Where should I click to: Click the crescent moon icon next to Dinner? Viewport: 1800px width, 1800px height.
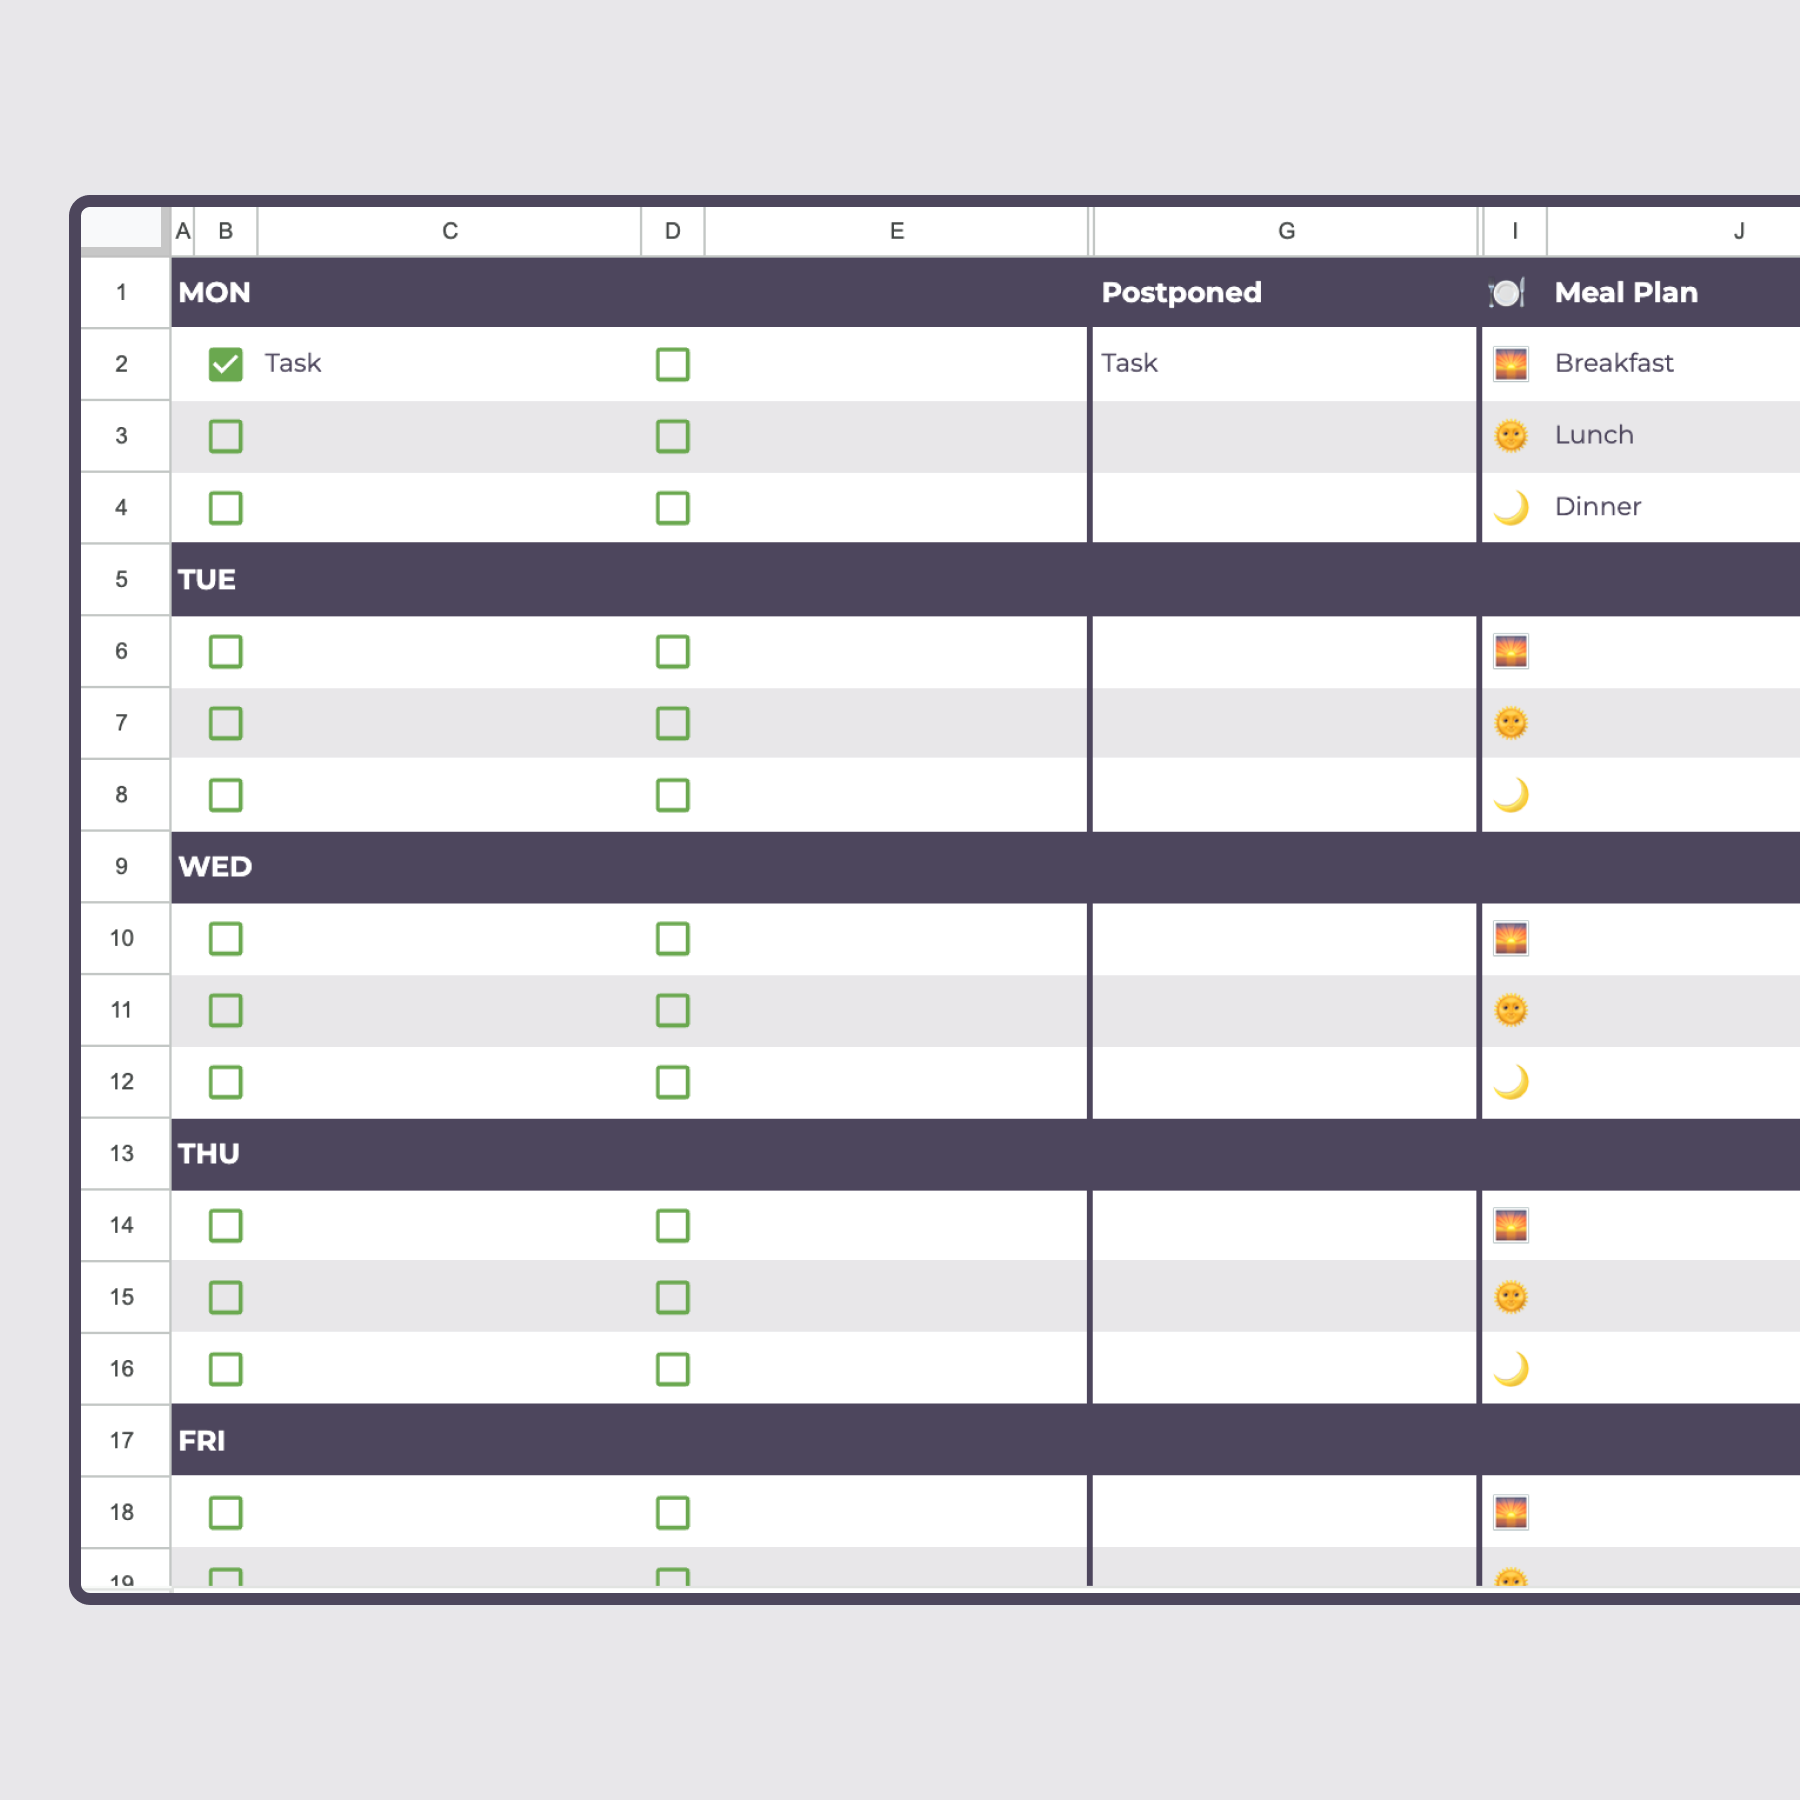click(x=1511, y=508)
